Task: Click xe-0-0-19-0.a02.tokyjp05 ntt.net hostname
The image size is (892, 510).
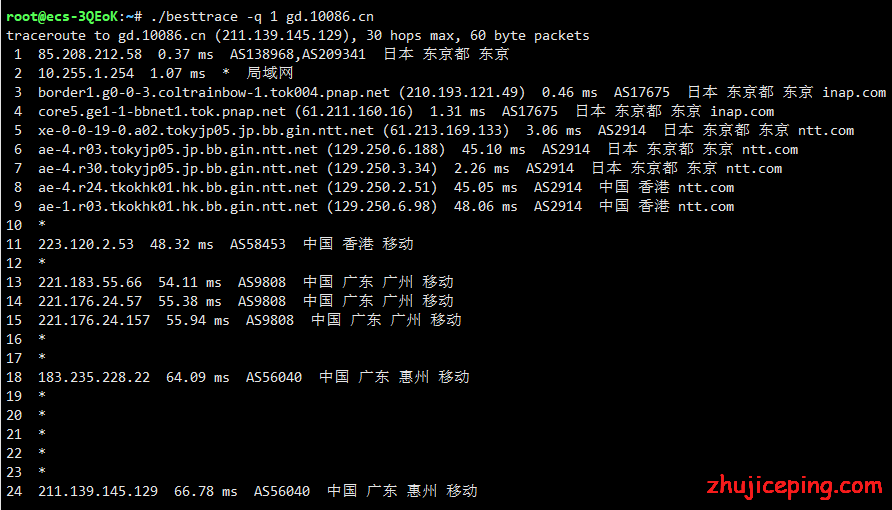Action: pyautogui.click(x=206, y=131)
